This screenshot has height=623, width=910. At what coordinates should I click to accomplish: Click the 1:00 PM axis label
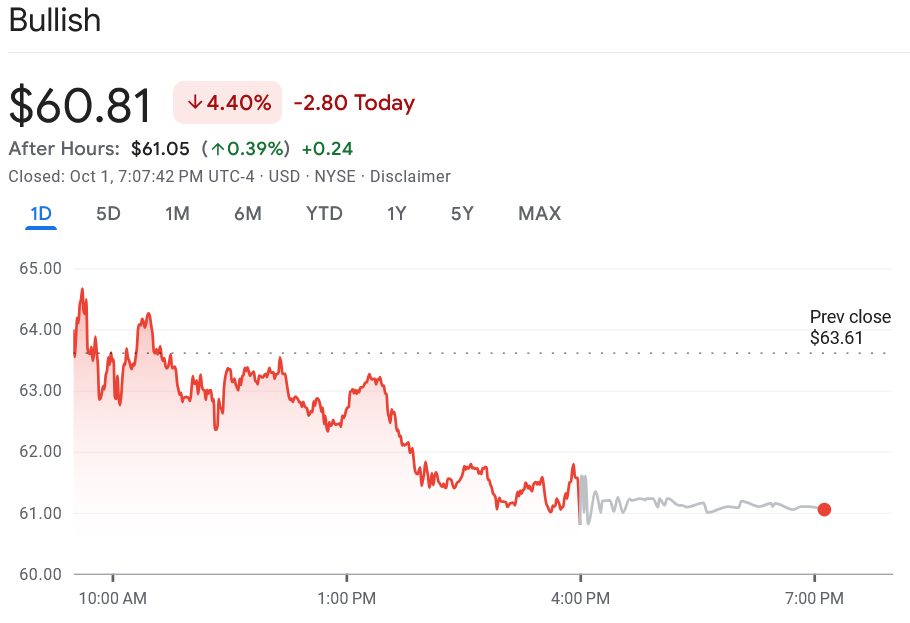pos(346,598)
